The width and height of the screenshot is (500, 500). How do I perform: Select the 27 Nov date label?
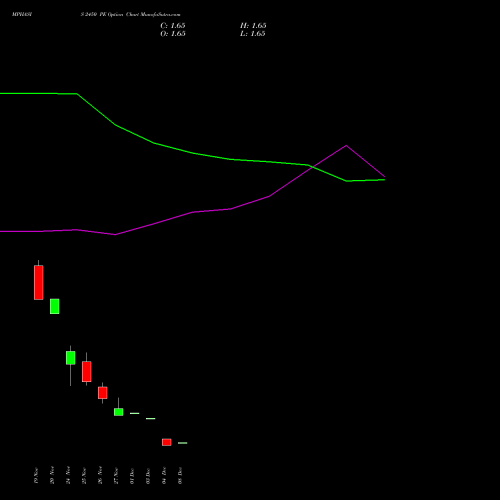pyautogui.click(x=116, y=476)
